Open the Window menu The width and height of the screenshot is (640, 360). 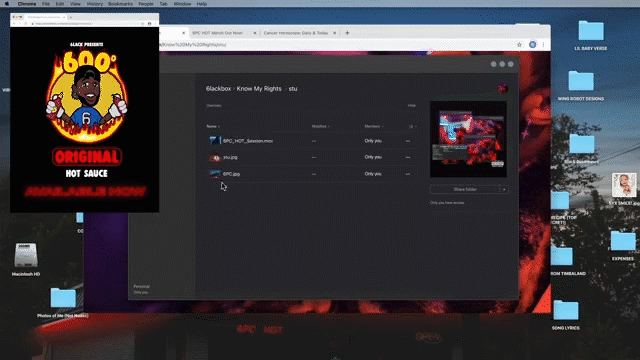(x=182, y=4)
